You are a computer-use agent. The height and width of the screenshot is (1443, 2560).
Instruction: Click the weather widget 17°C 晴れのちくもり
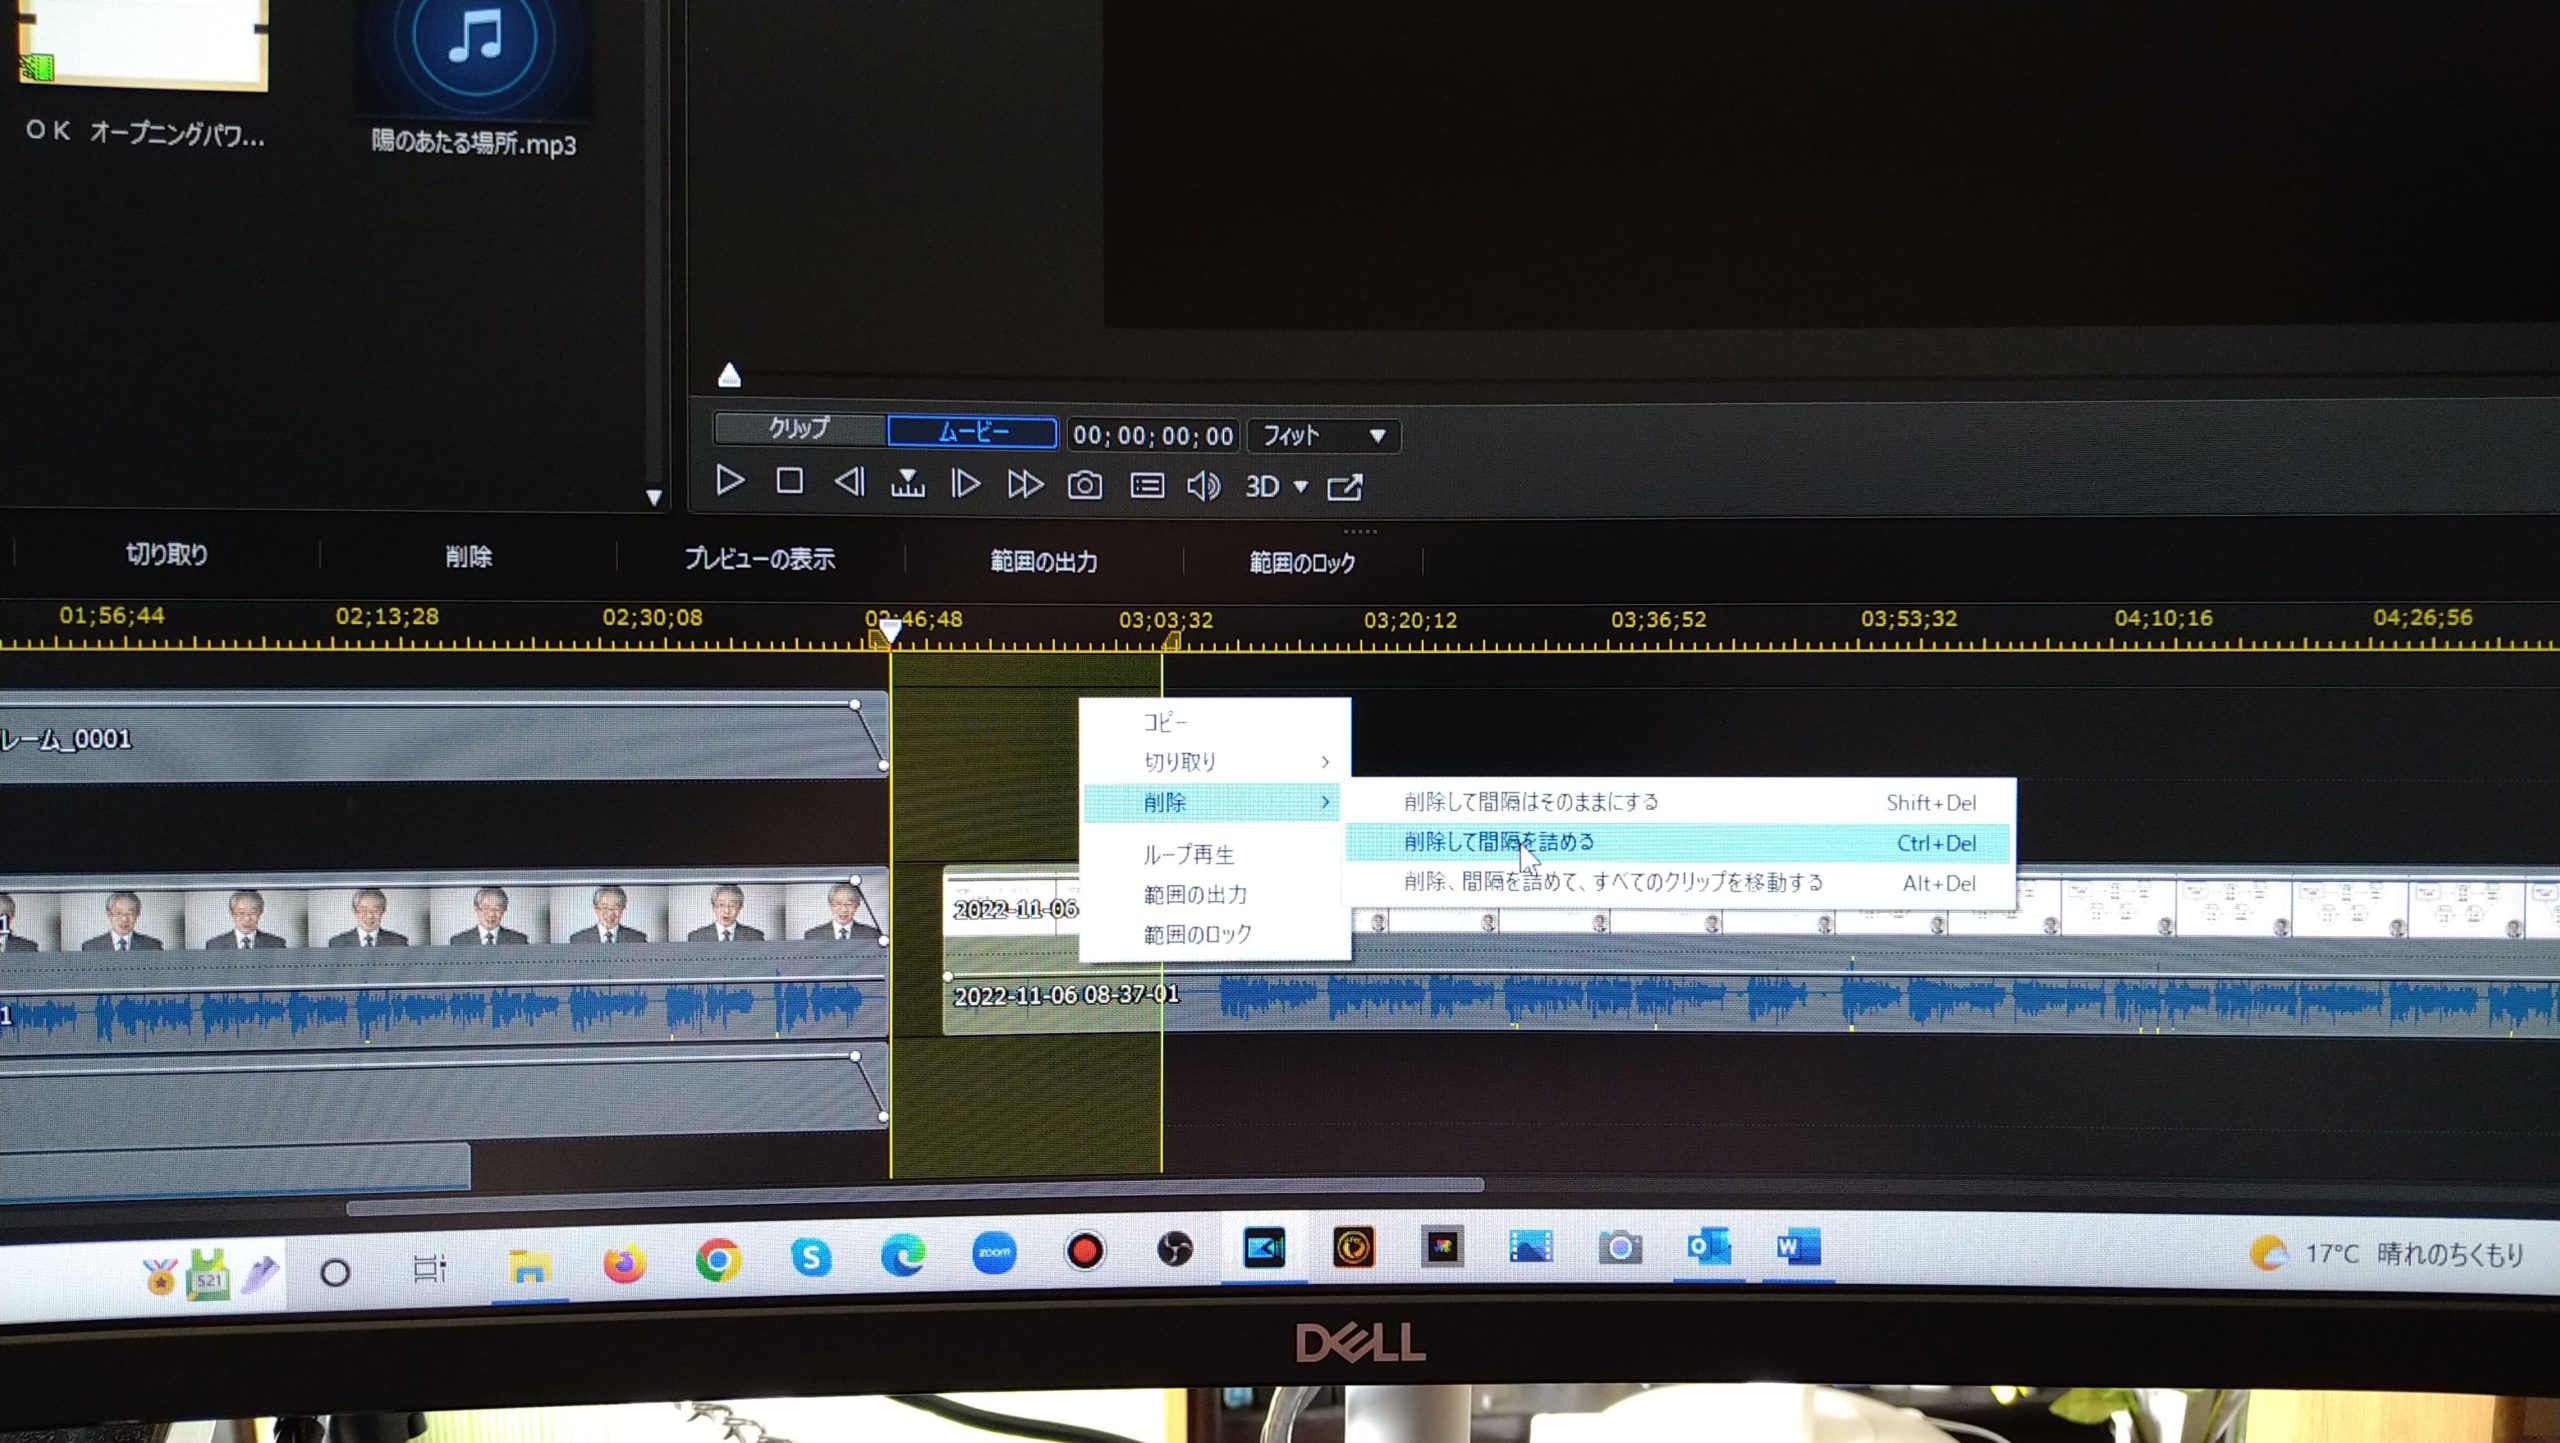click(2388, 1253)
